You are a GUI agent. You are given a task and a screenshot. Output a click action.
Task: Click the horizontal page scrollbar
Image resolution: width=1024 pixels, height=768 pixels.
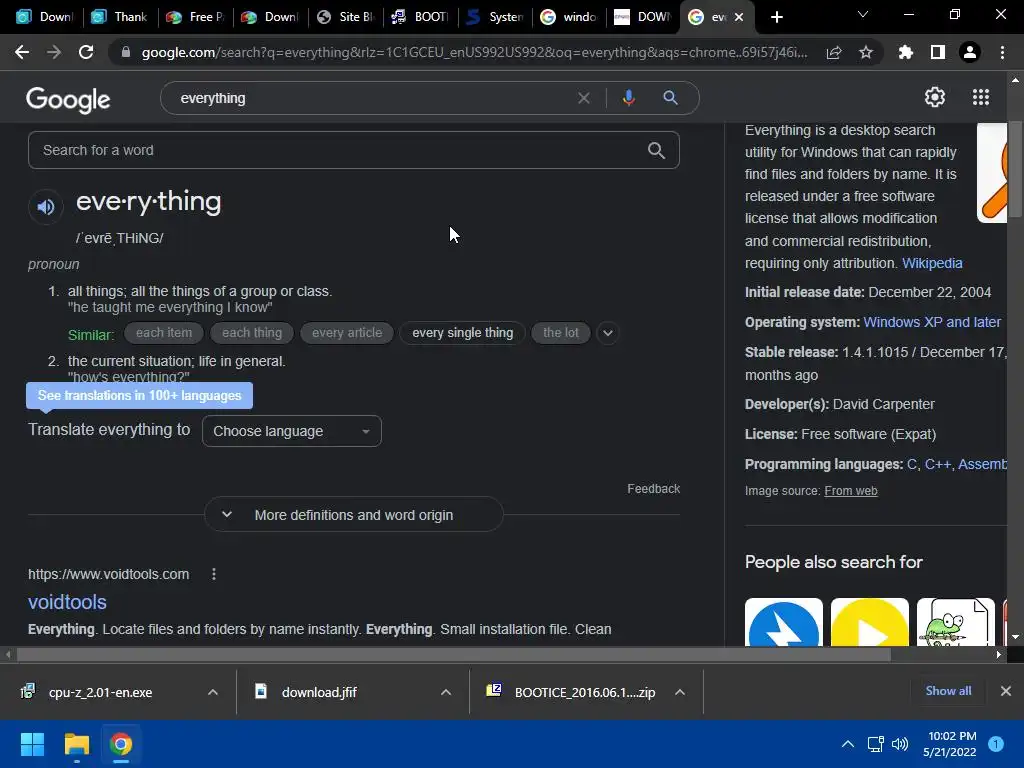point(453,654)
